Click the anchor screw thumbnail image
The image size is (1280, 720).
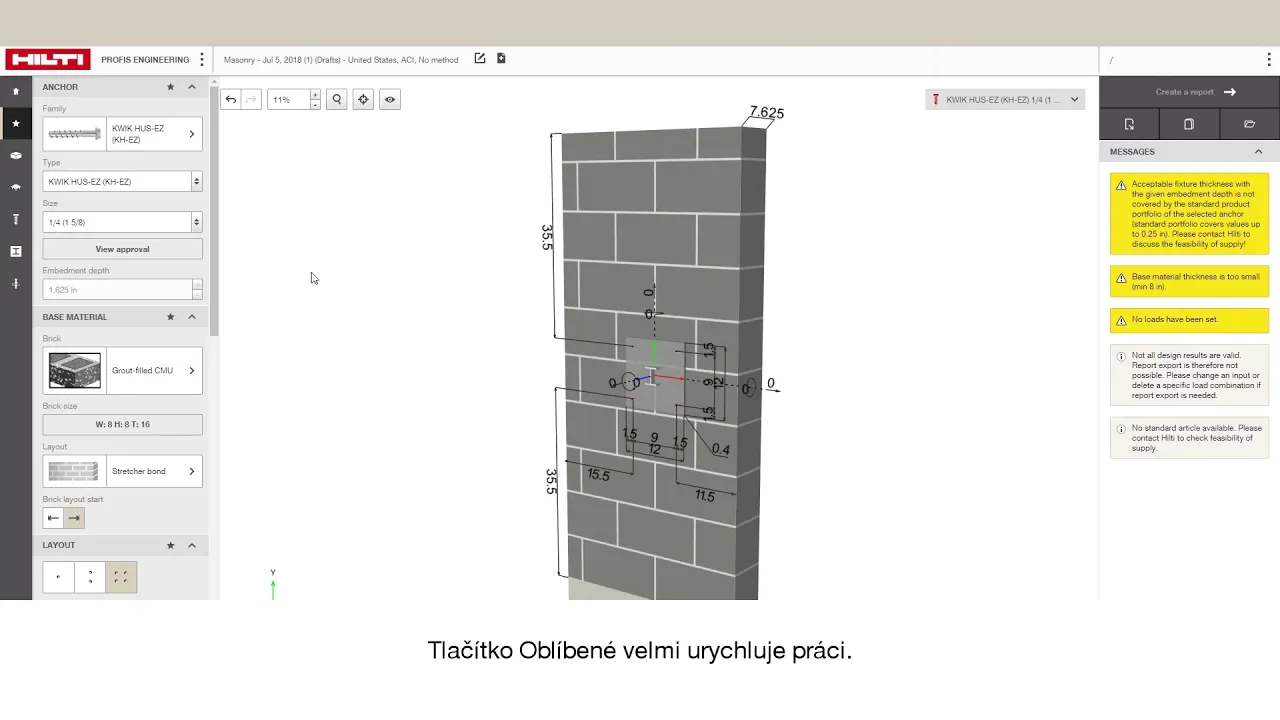click(x=74, y=134)
